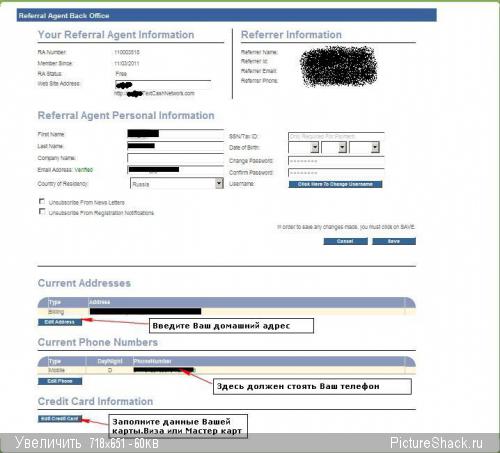Viewport: 500px width, 453px height.
Task: Click the RA Status value Free
Action: (121, 74)
